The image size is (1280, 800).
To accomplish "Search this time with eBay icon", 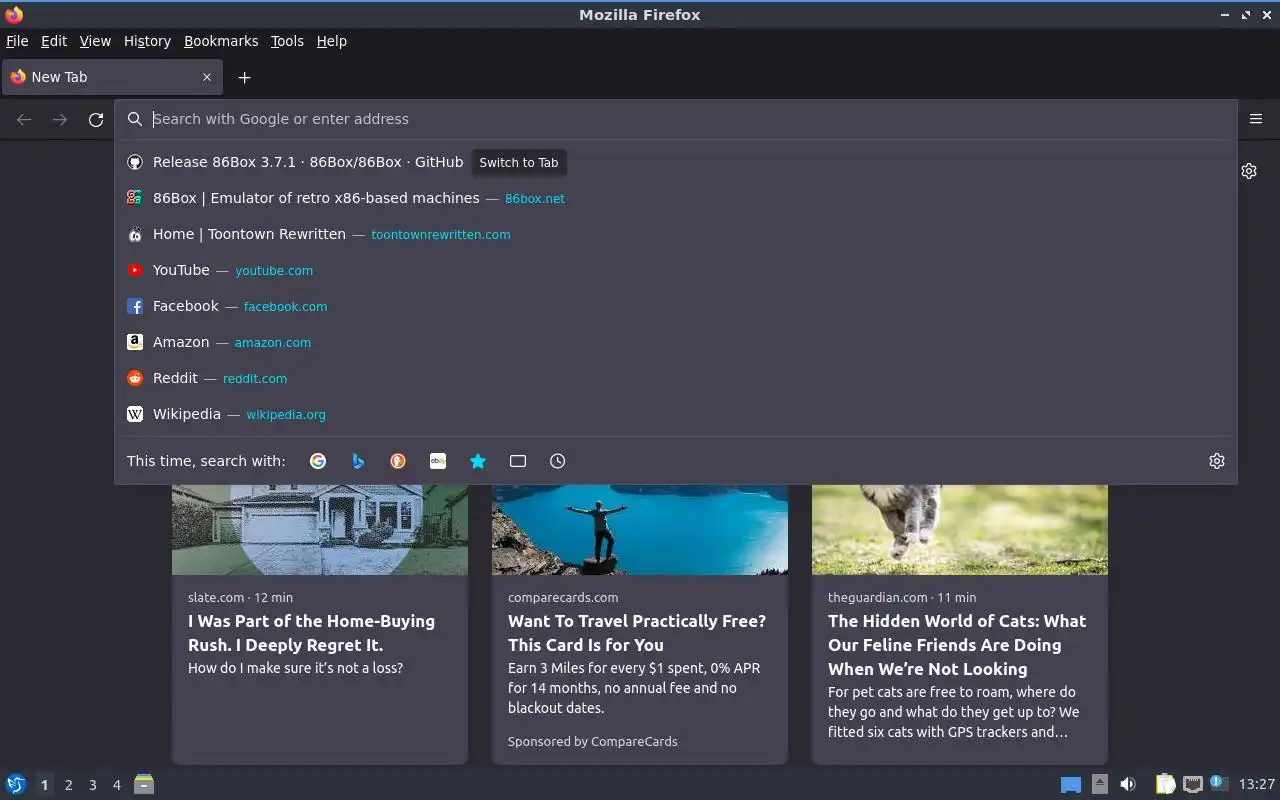I will point(438,461).
